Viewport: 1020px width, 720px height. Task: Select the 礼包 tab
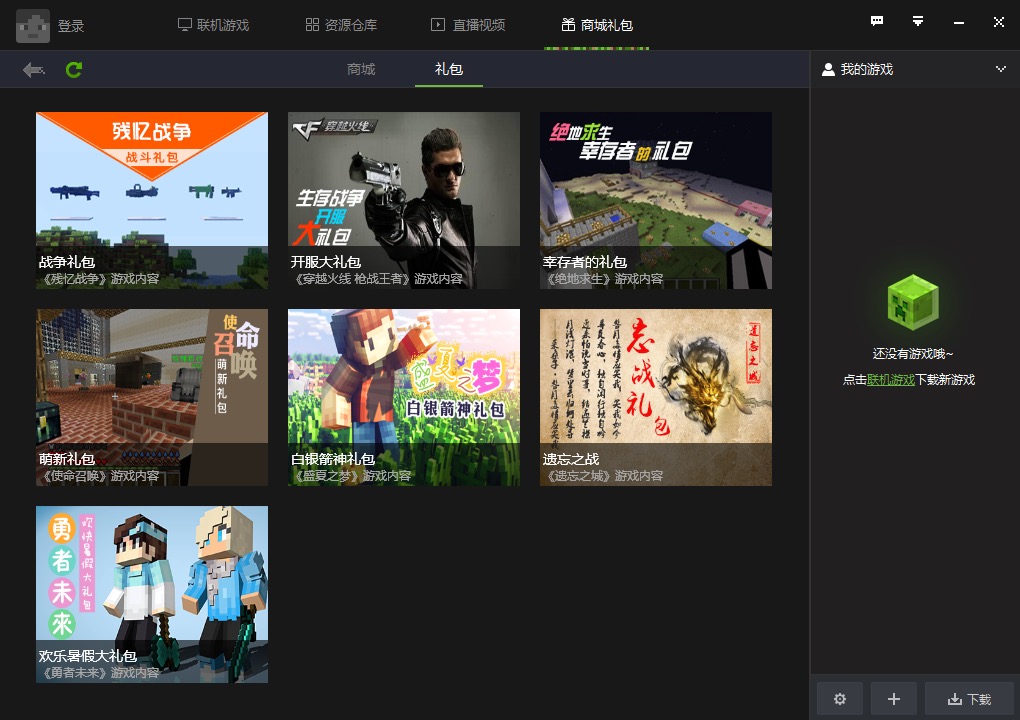coord(449,69)
